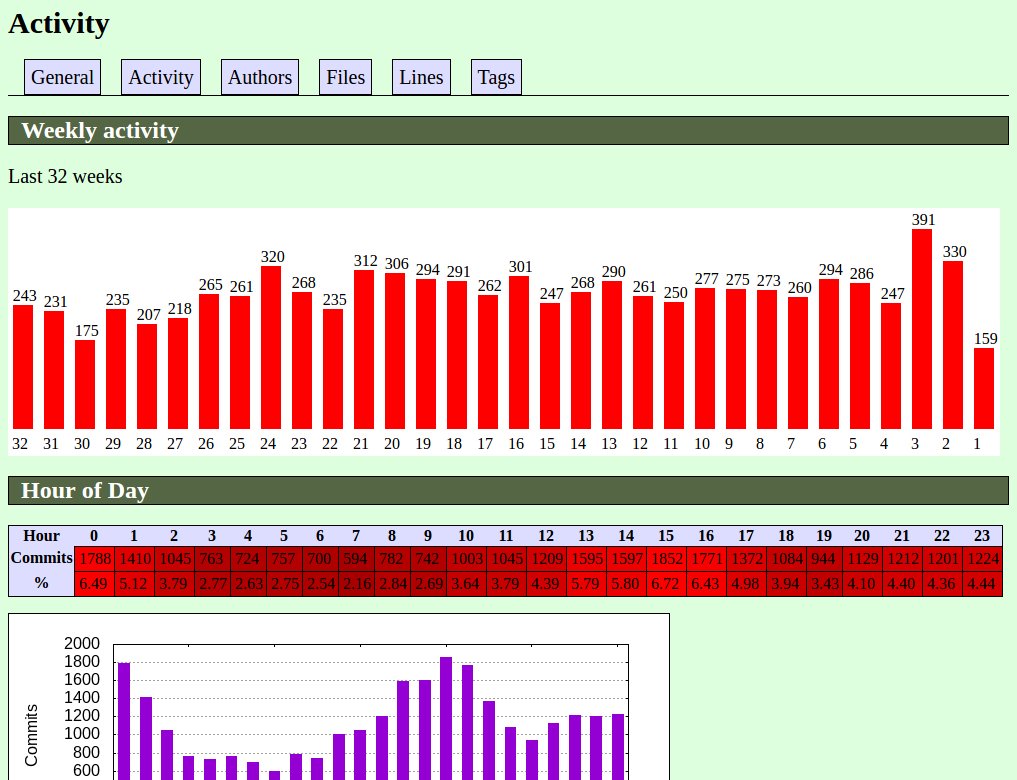
Task: Click the percentage cell showing 4.98
Action: [746, 584]
